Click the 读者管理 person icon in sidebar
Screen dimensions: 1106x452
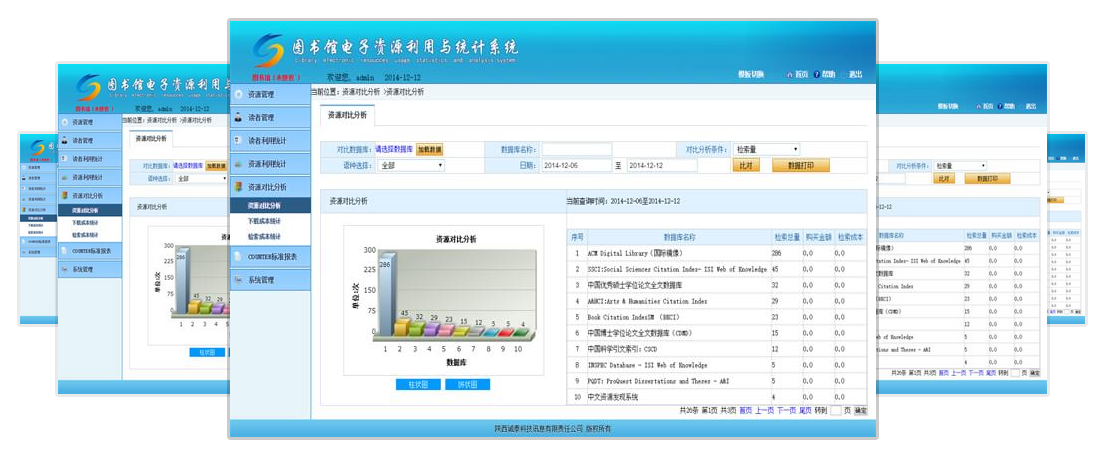click(x=238, y=117)
